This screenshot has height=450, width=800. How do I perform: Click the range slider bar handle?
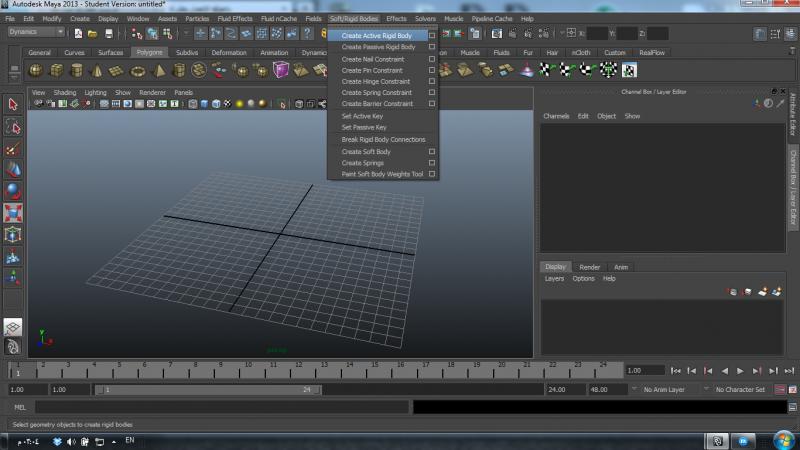coord(208,390)
